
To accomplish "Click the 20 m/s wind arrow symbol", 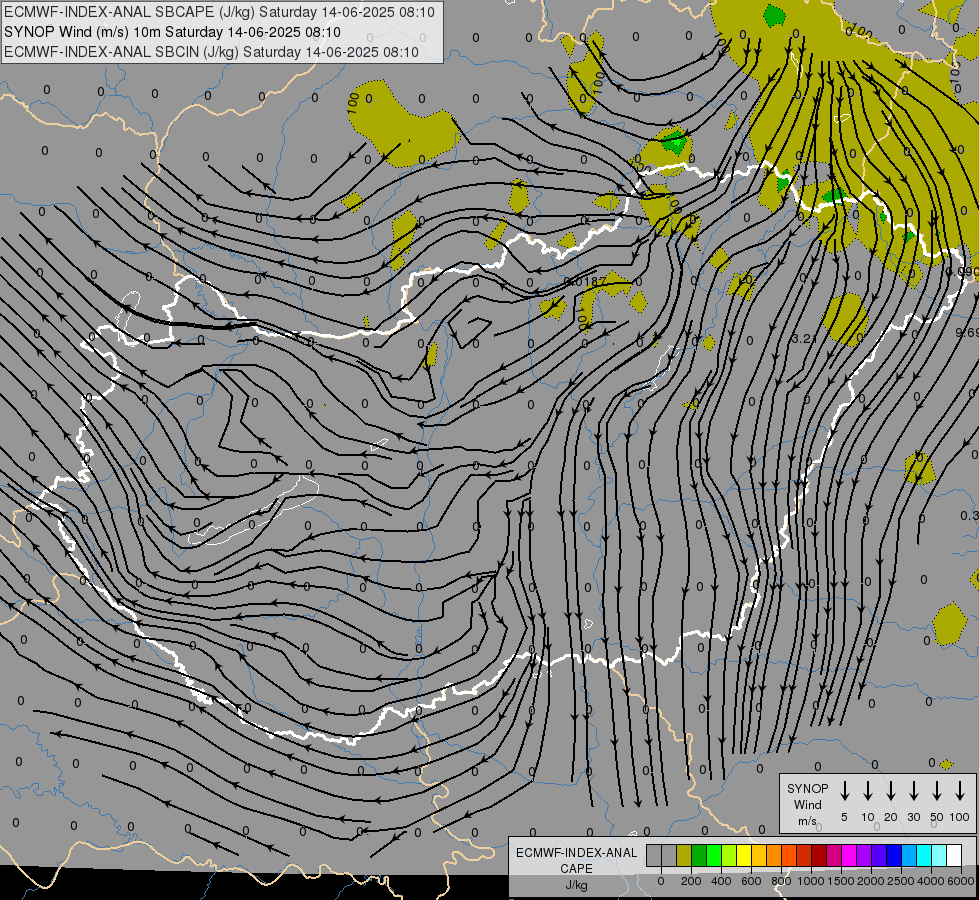I will 890,790.
